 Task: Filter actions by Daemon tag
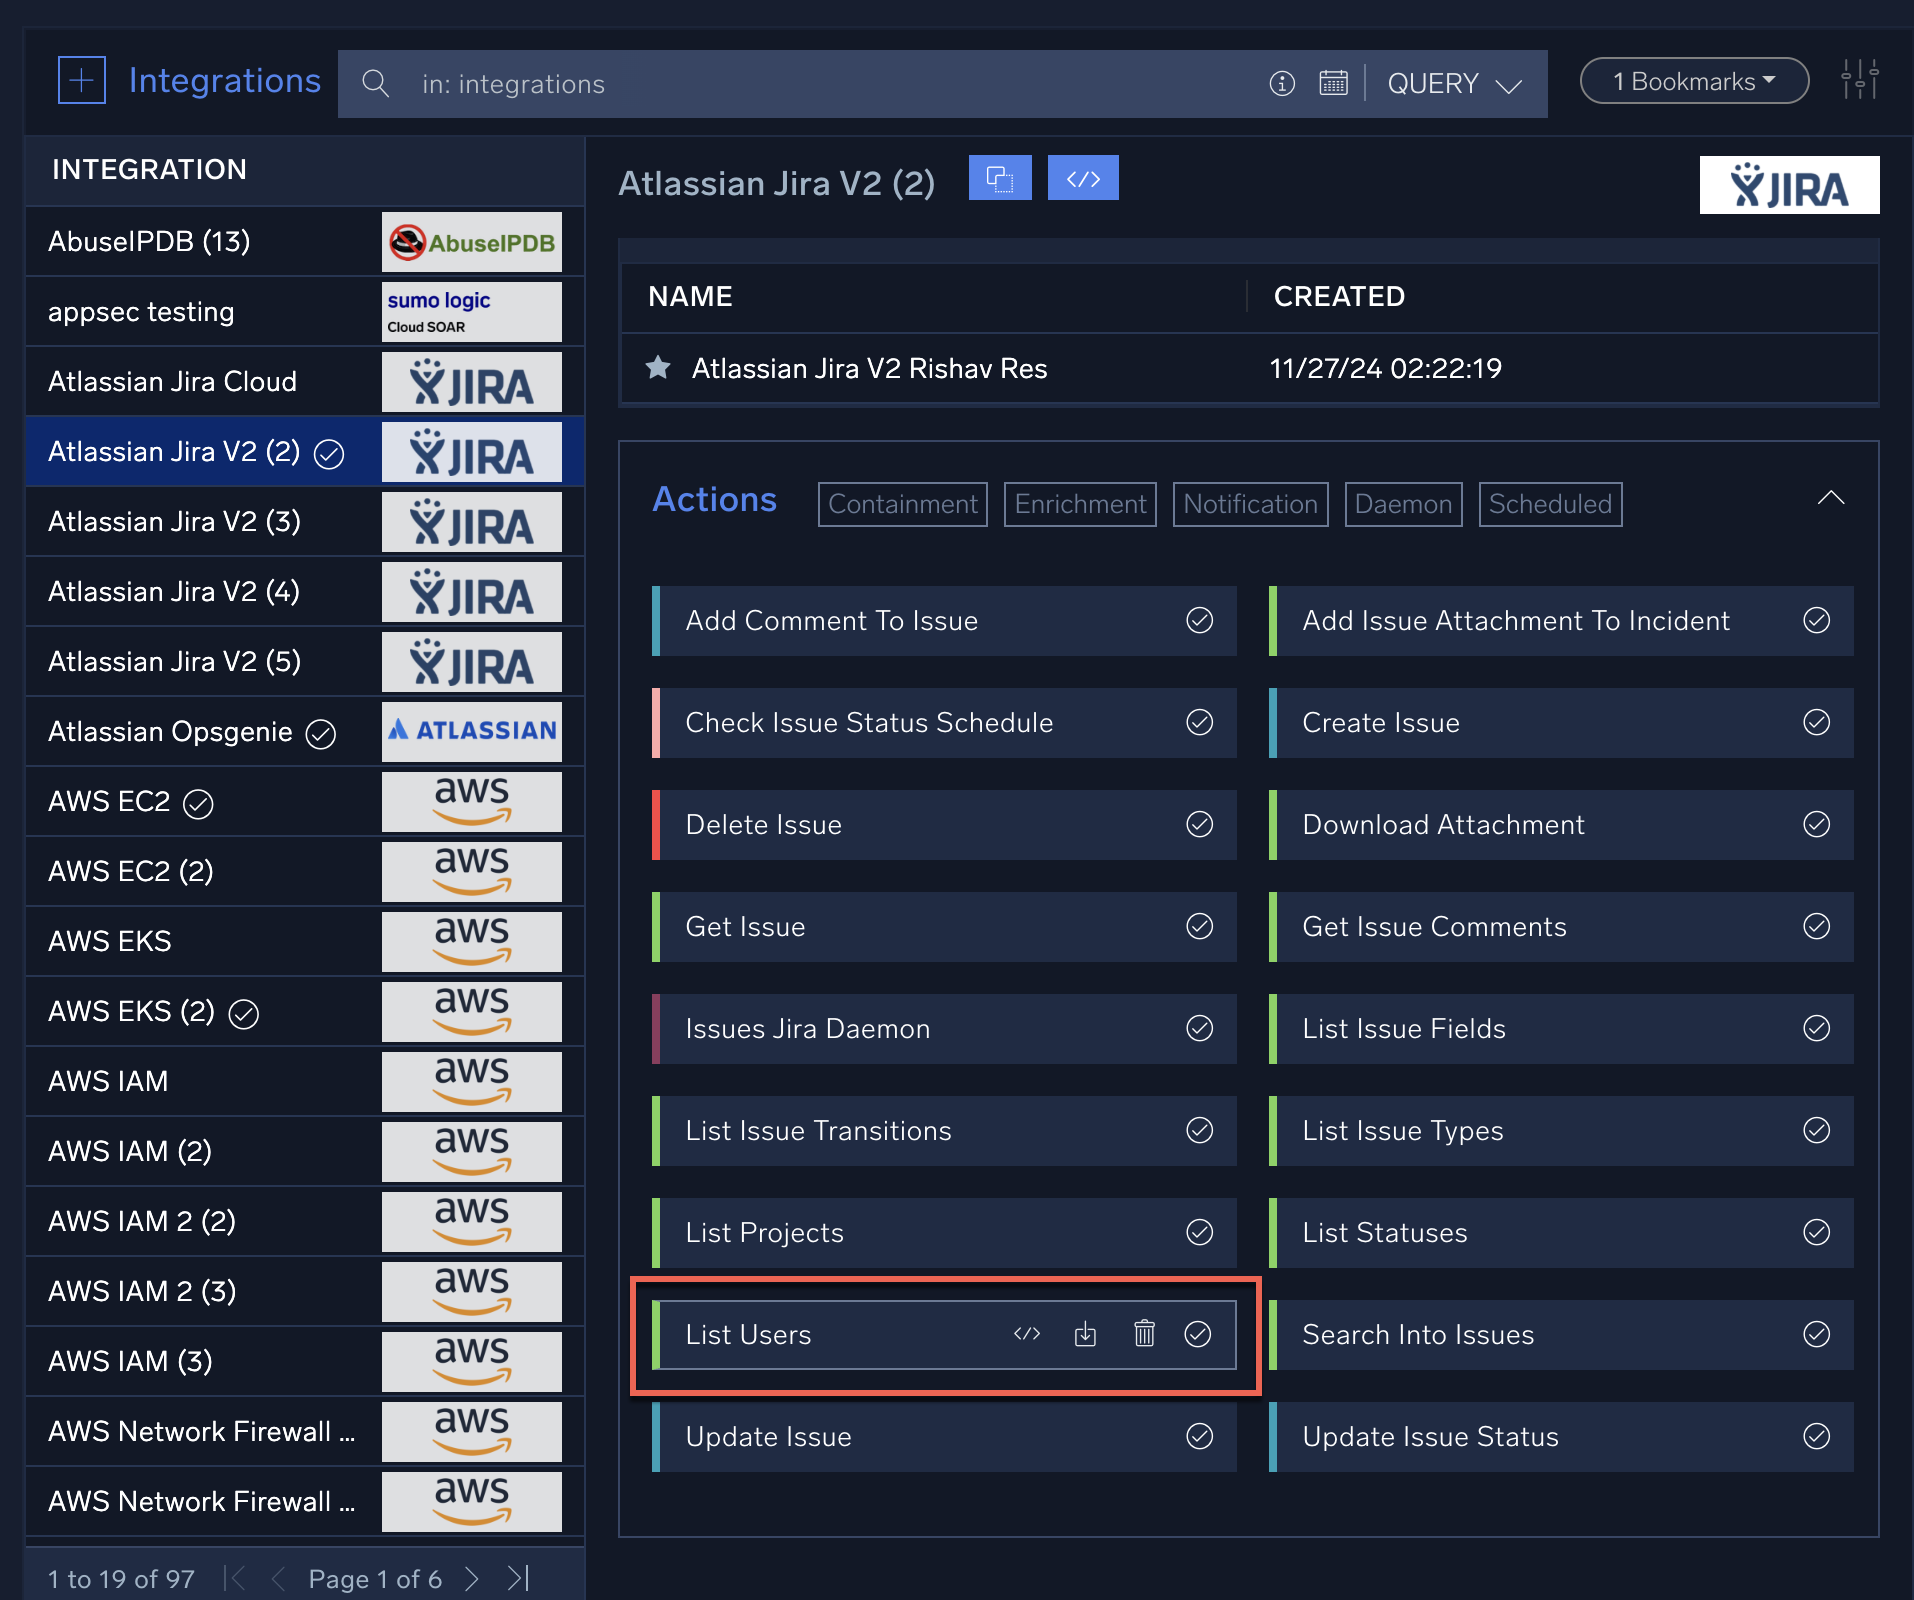point(1403,504)
